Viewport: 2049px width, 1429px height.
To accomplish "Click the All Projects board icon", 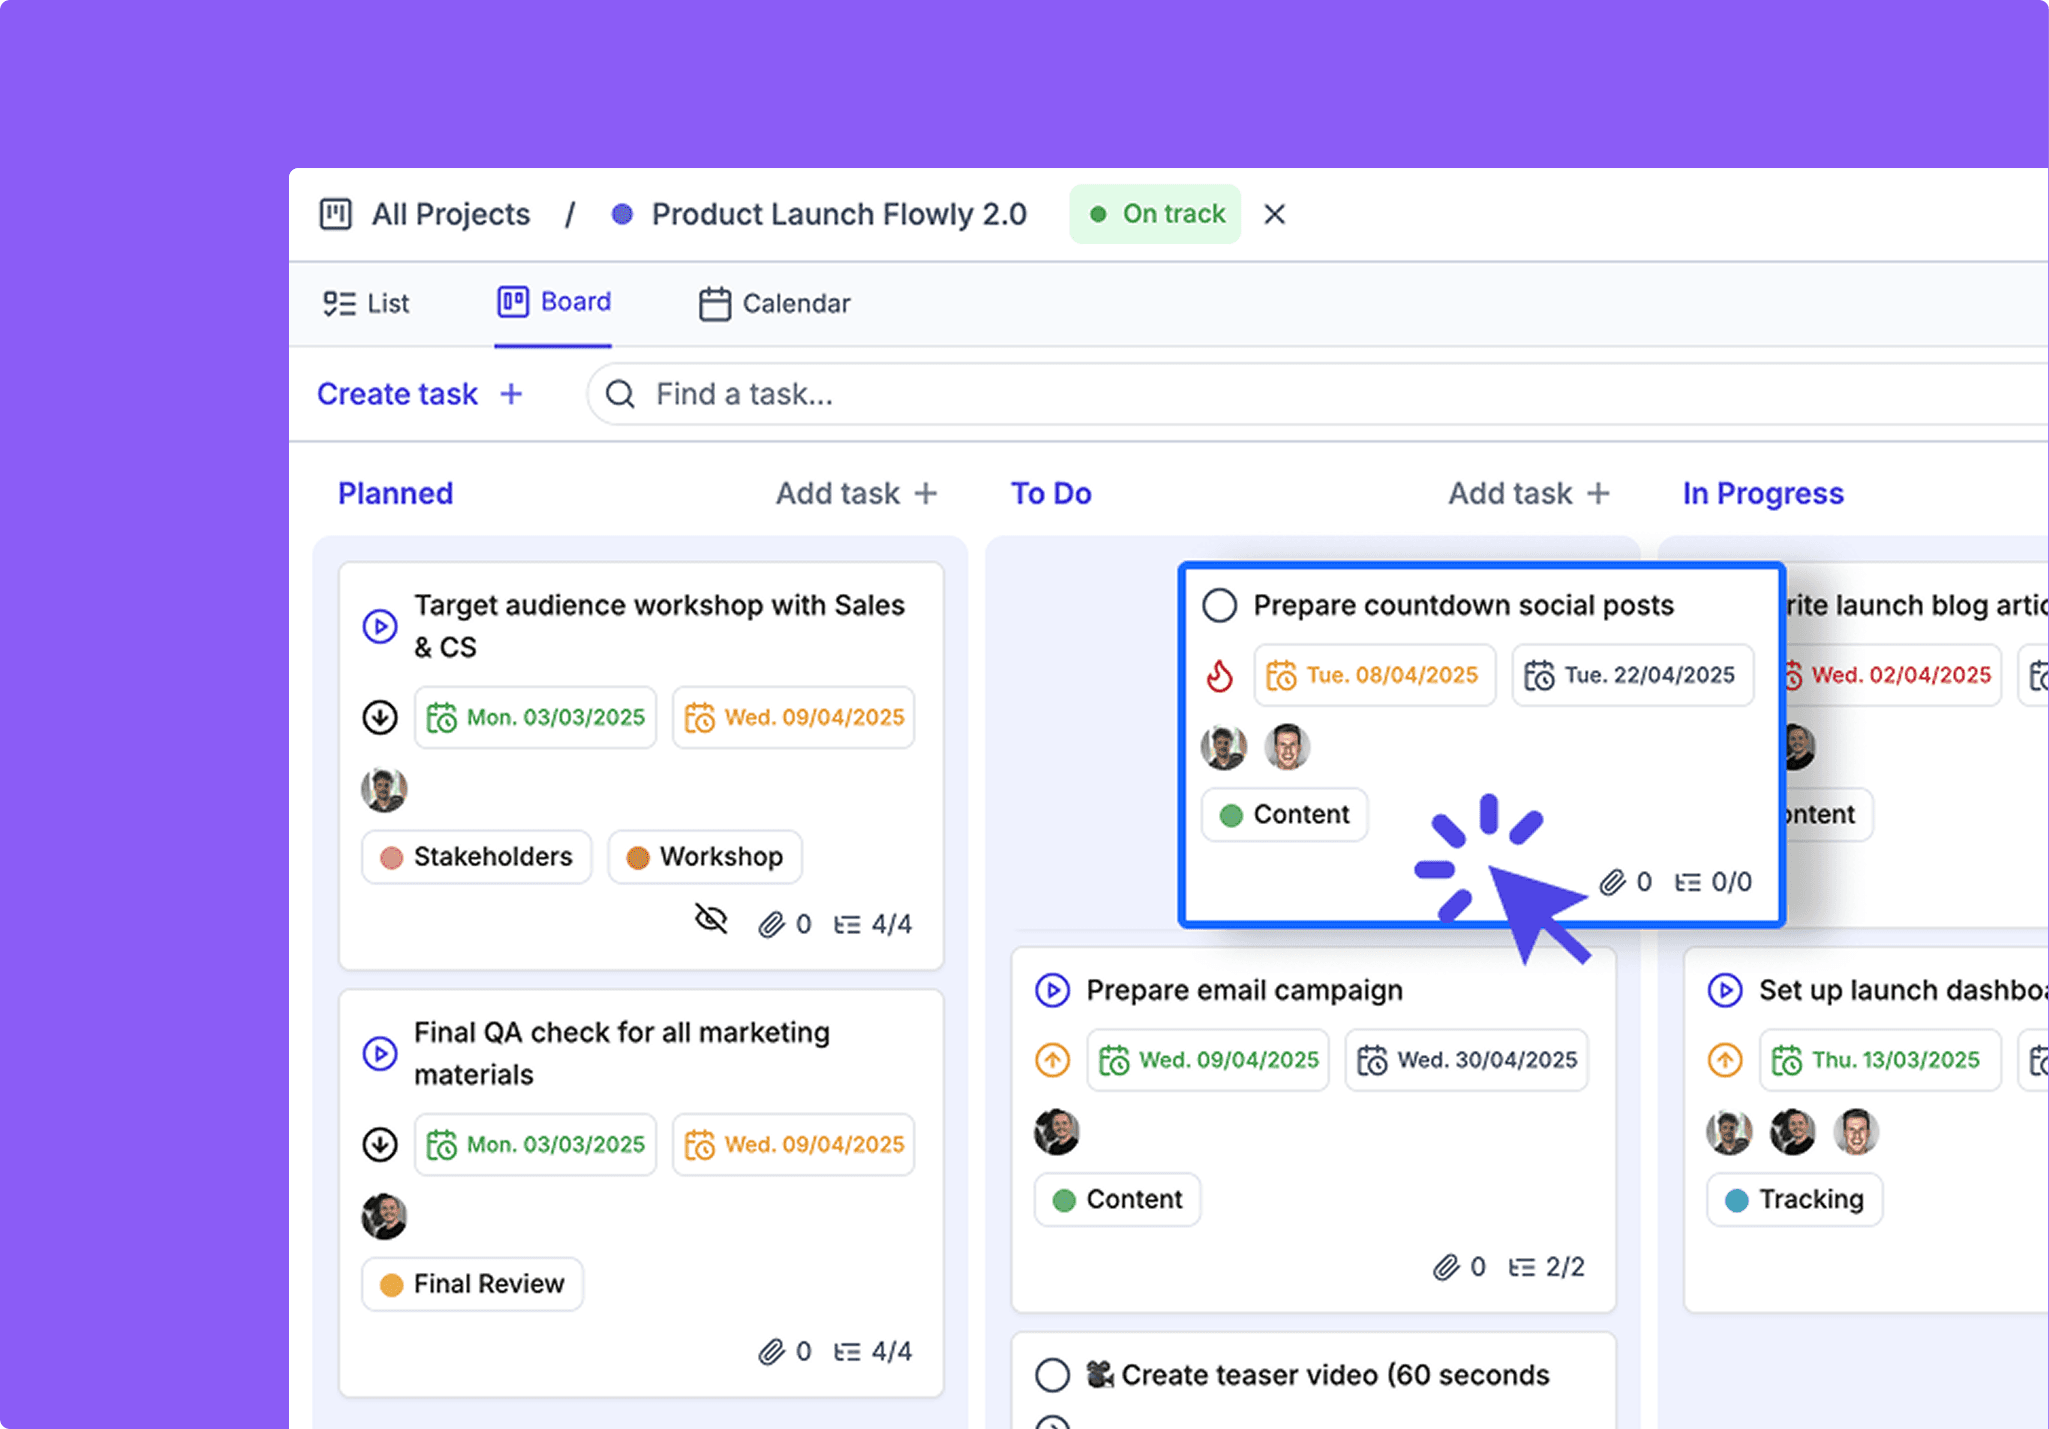I will click(336, 214).
